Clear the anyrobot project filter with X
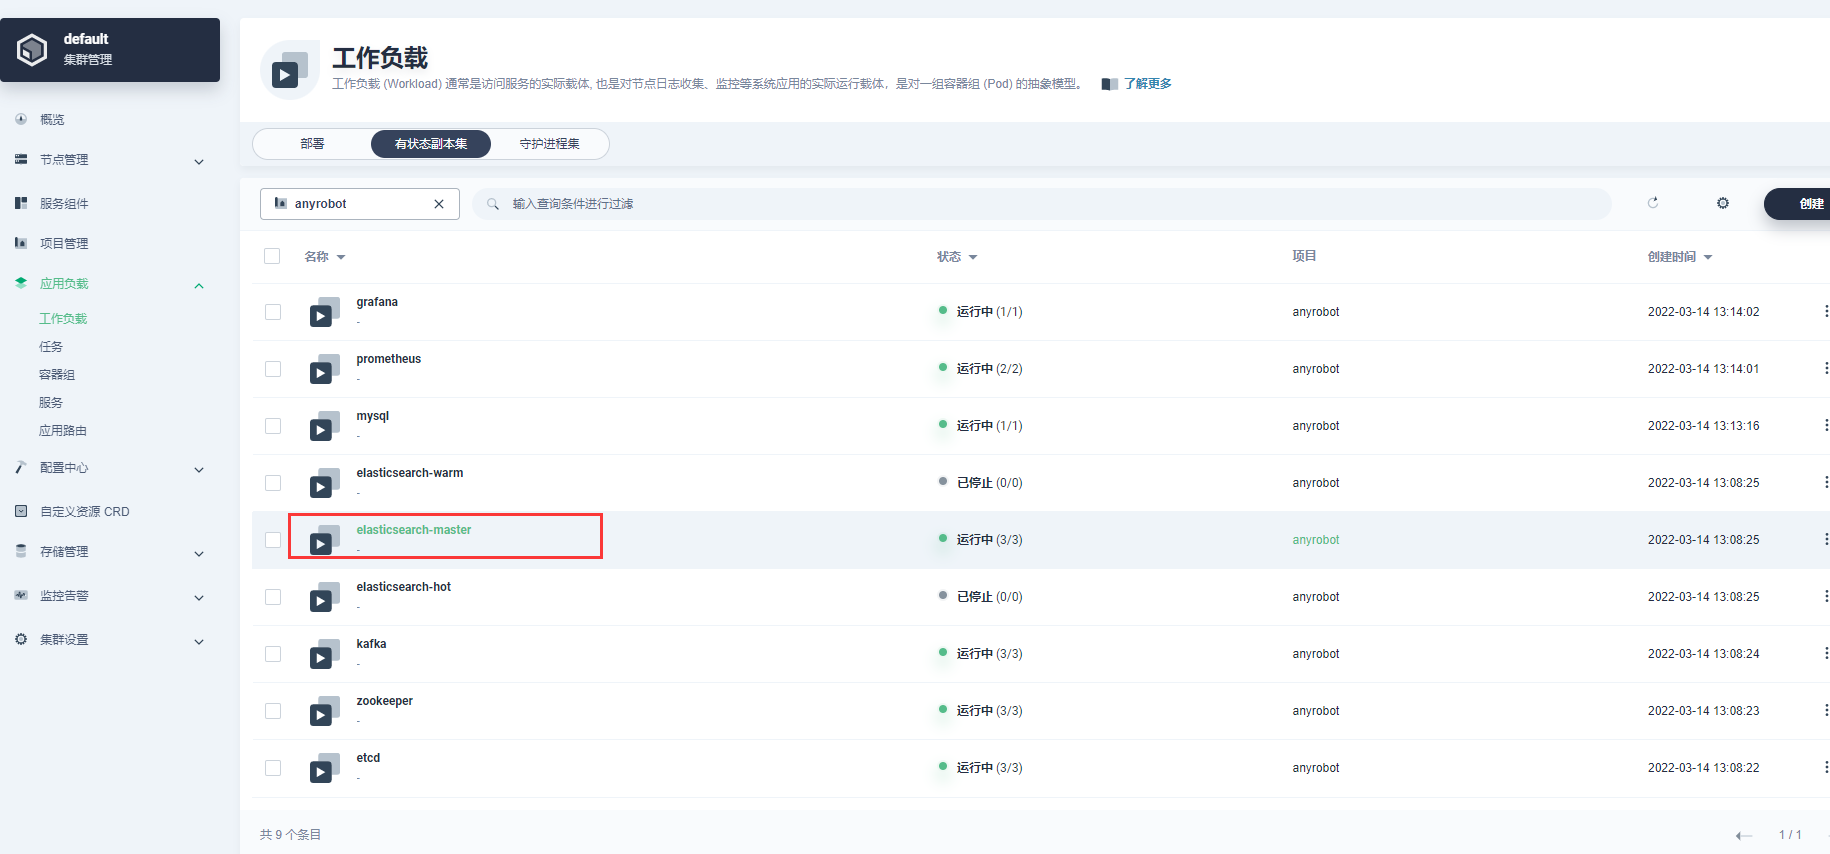1830x854 pixels. (439, 204)
